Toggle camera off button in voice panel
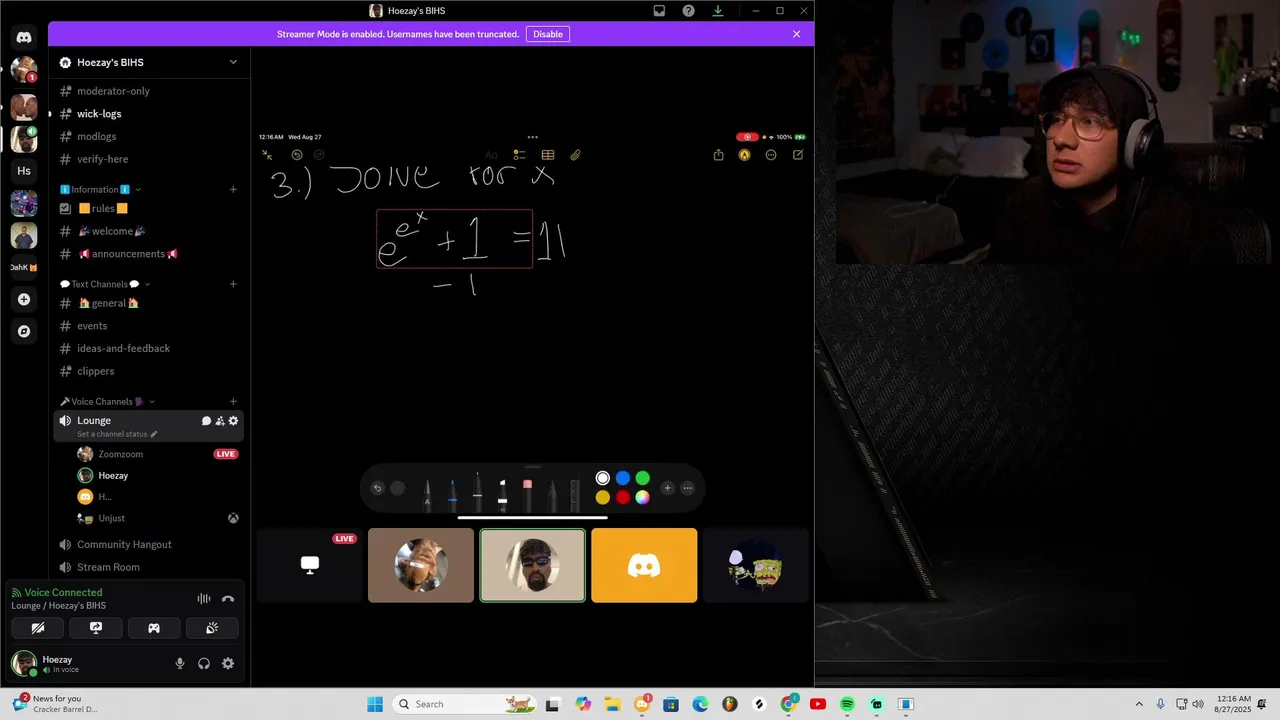The height and width of the screenshot is (720, 1280). (38, 628)
